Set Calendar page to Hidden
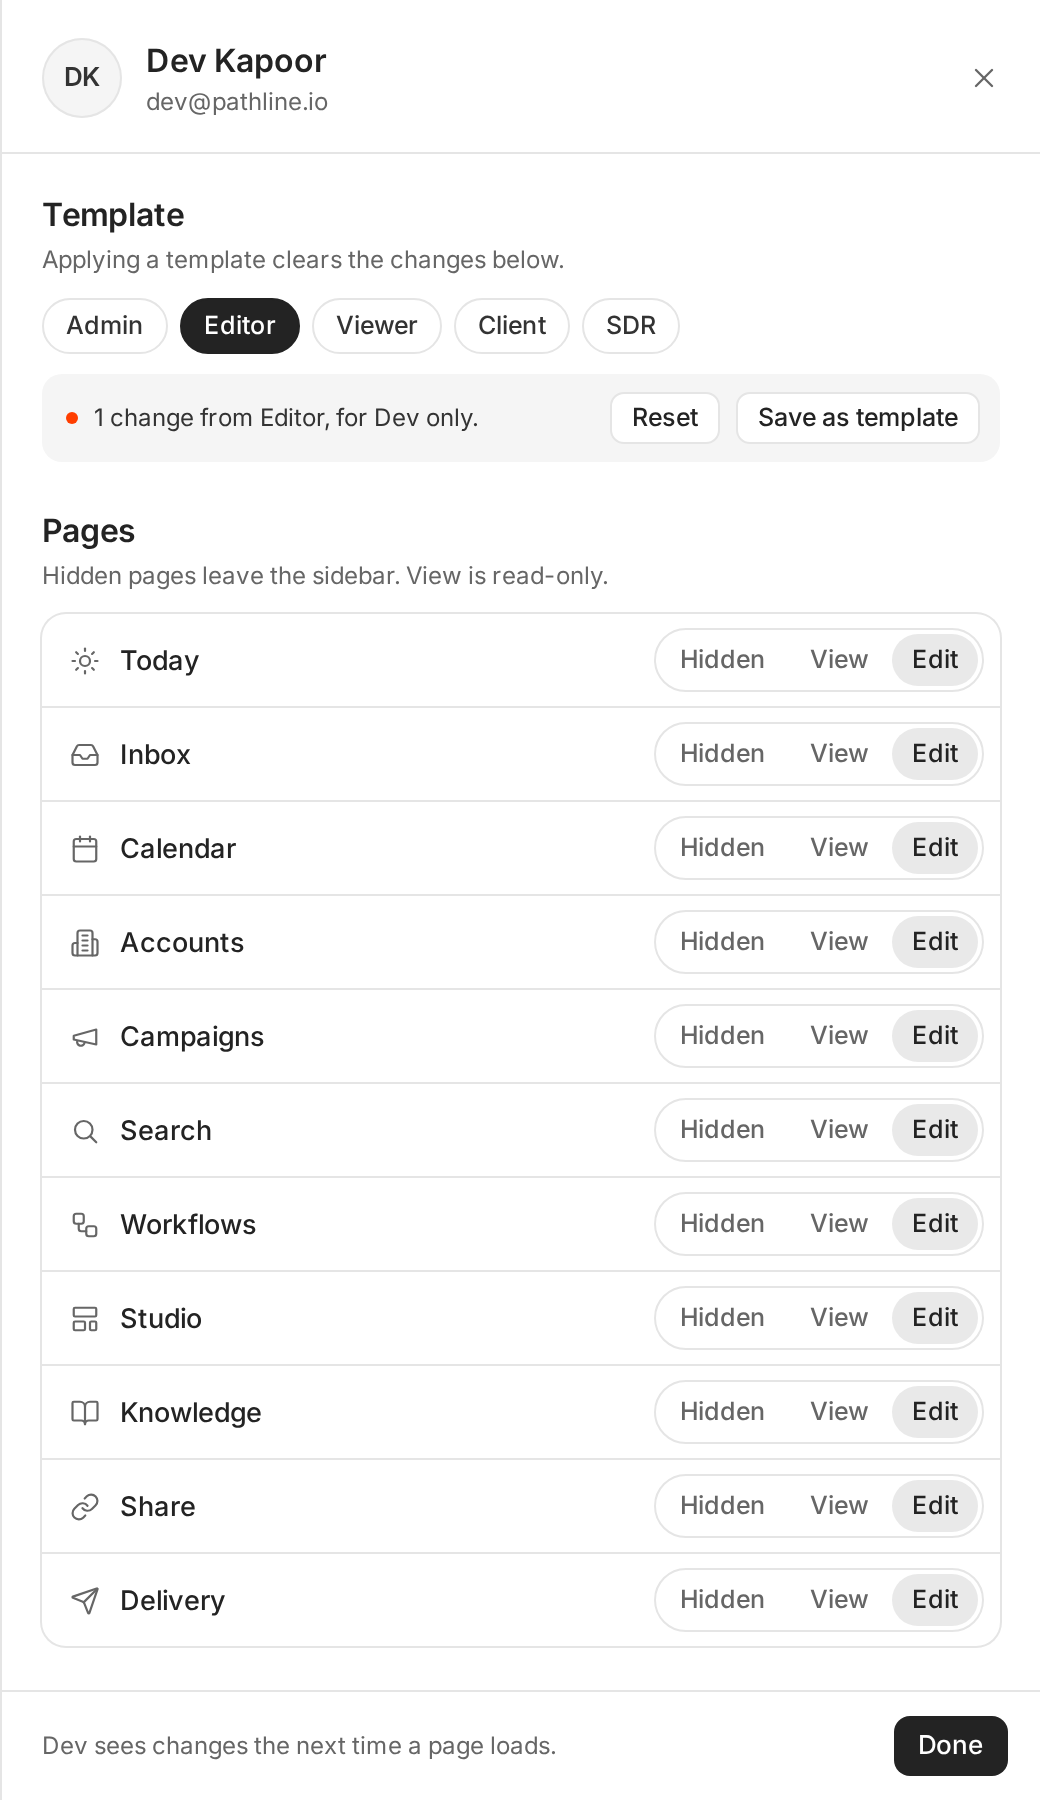 (722, 848)
